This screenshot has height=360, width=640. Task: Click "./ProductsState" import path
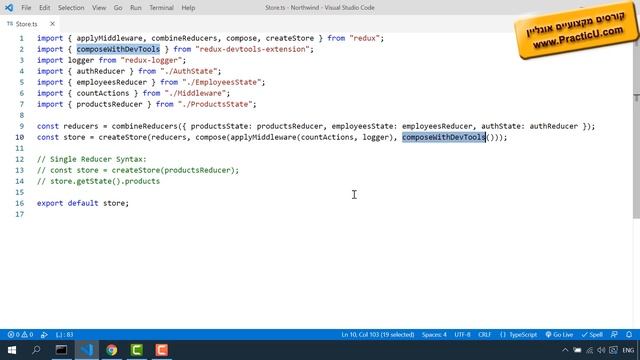pyautogui.click(x=217, y=104)
